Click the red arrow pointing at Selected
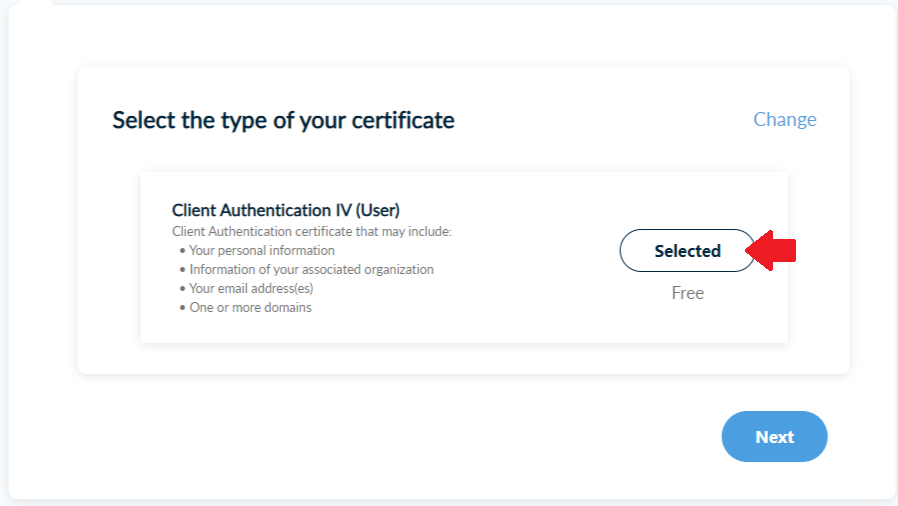898x506 pixels. pos(774,251)
